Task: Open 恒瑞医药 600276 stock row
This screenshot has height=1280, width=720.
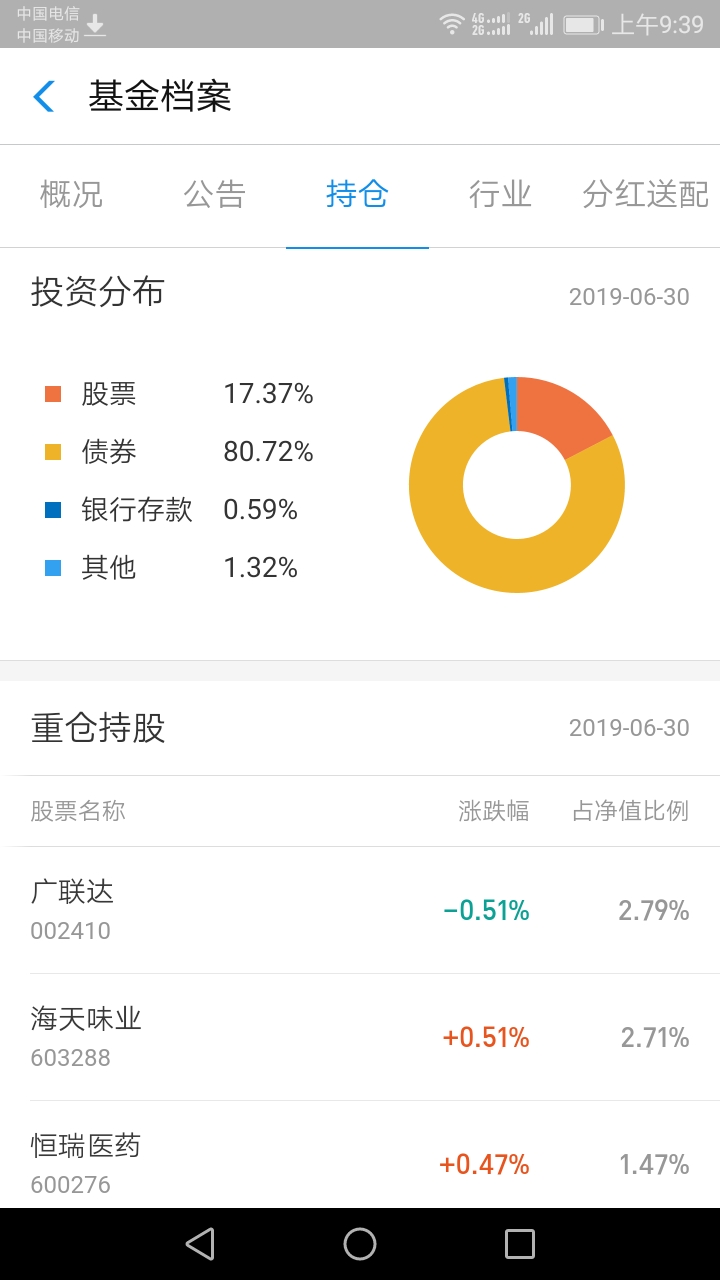Action: pos(360,1155)
